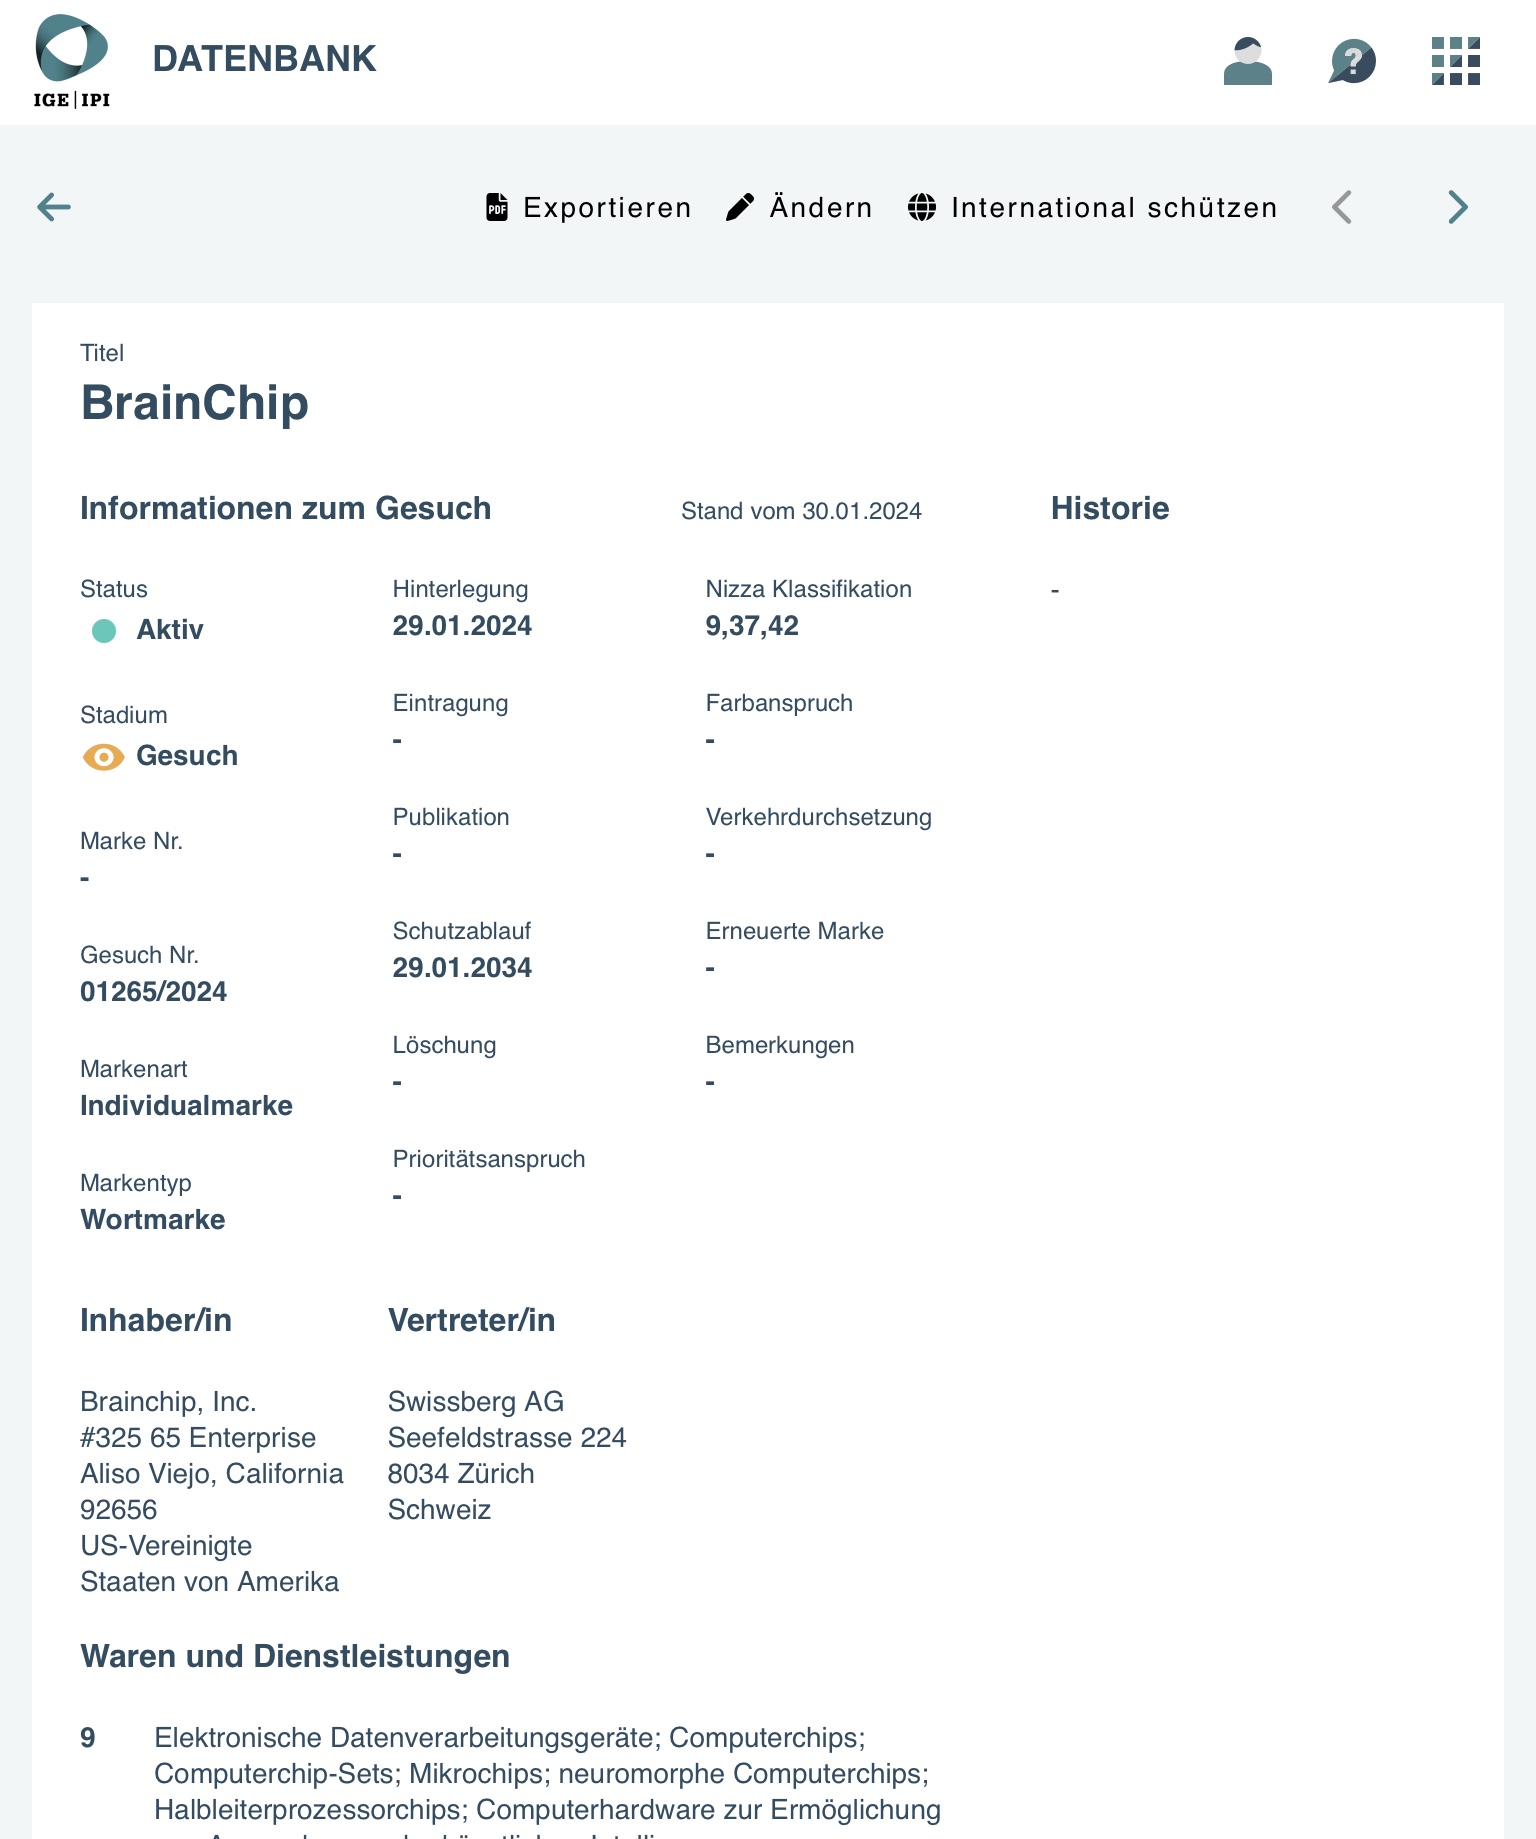Click the eye icon beside Gesuch
Image resolution: width=1536 pixels, height=1839 pixels.
coord(103,757)
